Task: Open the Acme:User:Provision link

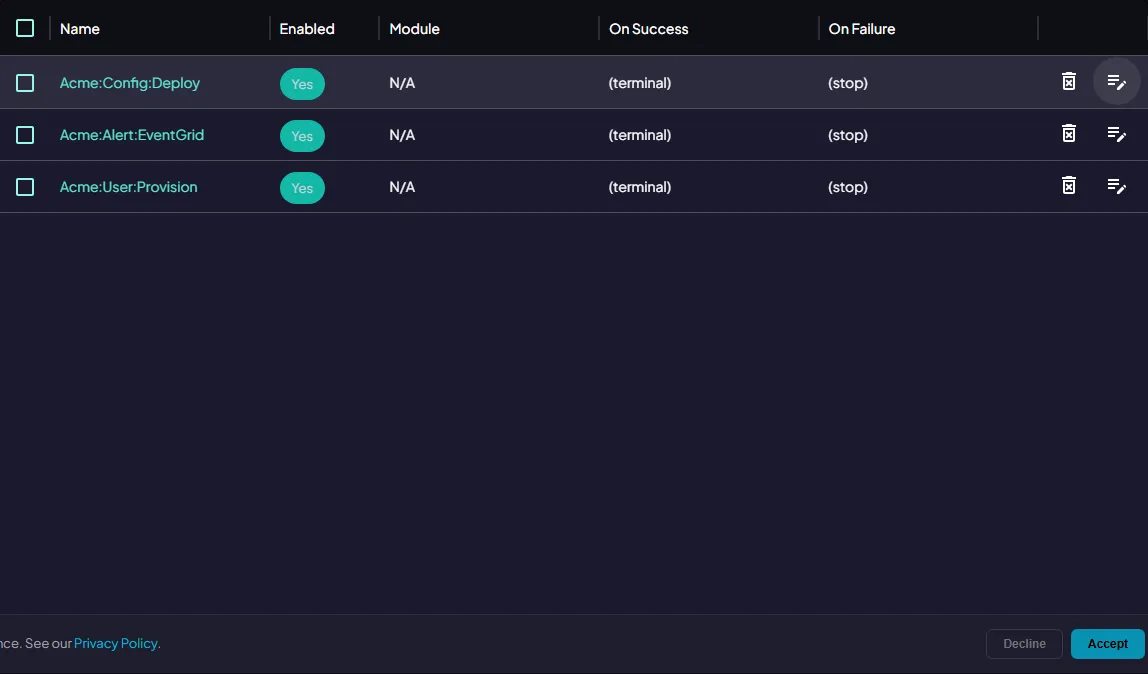Action: click(x=128, y=187)
